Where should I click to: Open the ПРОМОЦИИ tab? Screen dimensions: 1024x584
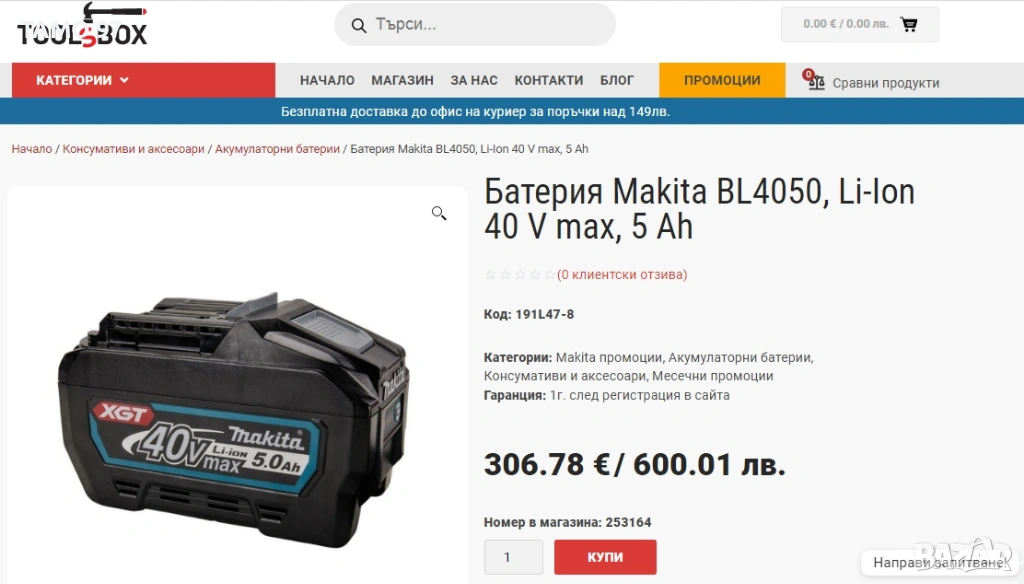click(x=722, y=80)
